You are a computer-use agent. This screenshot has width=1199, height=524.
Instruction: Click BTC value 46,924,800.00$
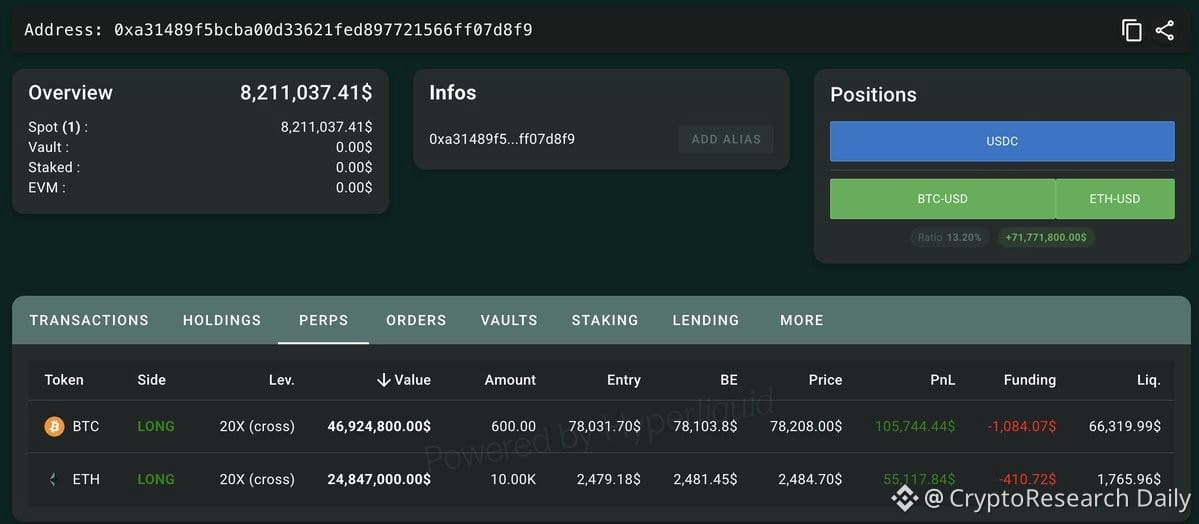[x=379, y=426]
